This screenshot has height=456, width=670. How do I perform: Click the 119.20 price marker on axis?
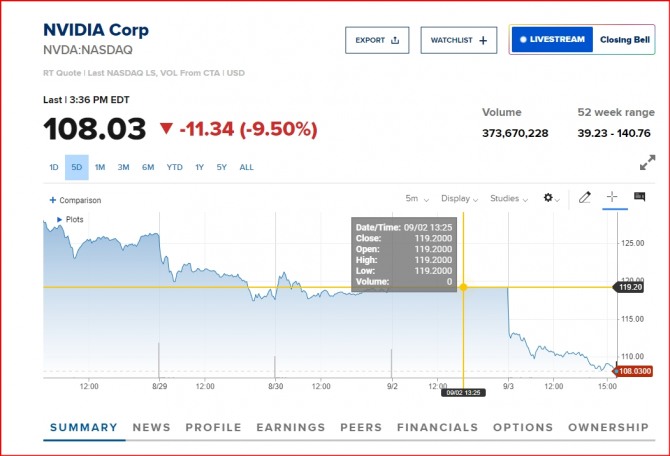[x=631, y=287]
